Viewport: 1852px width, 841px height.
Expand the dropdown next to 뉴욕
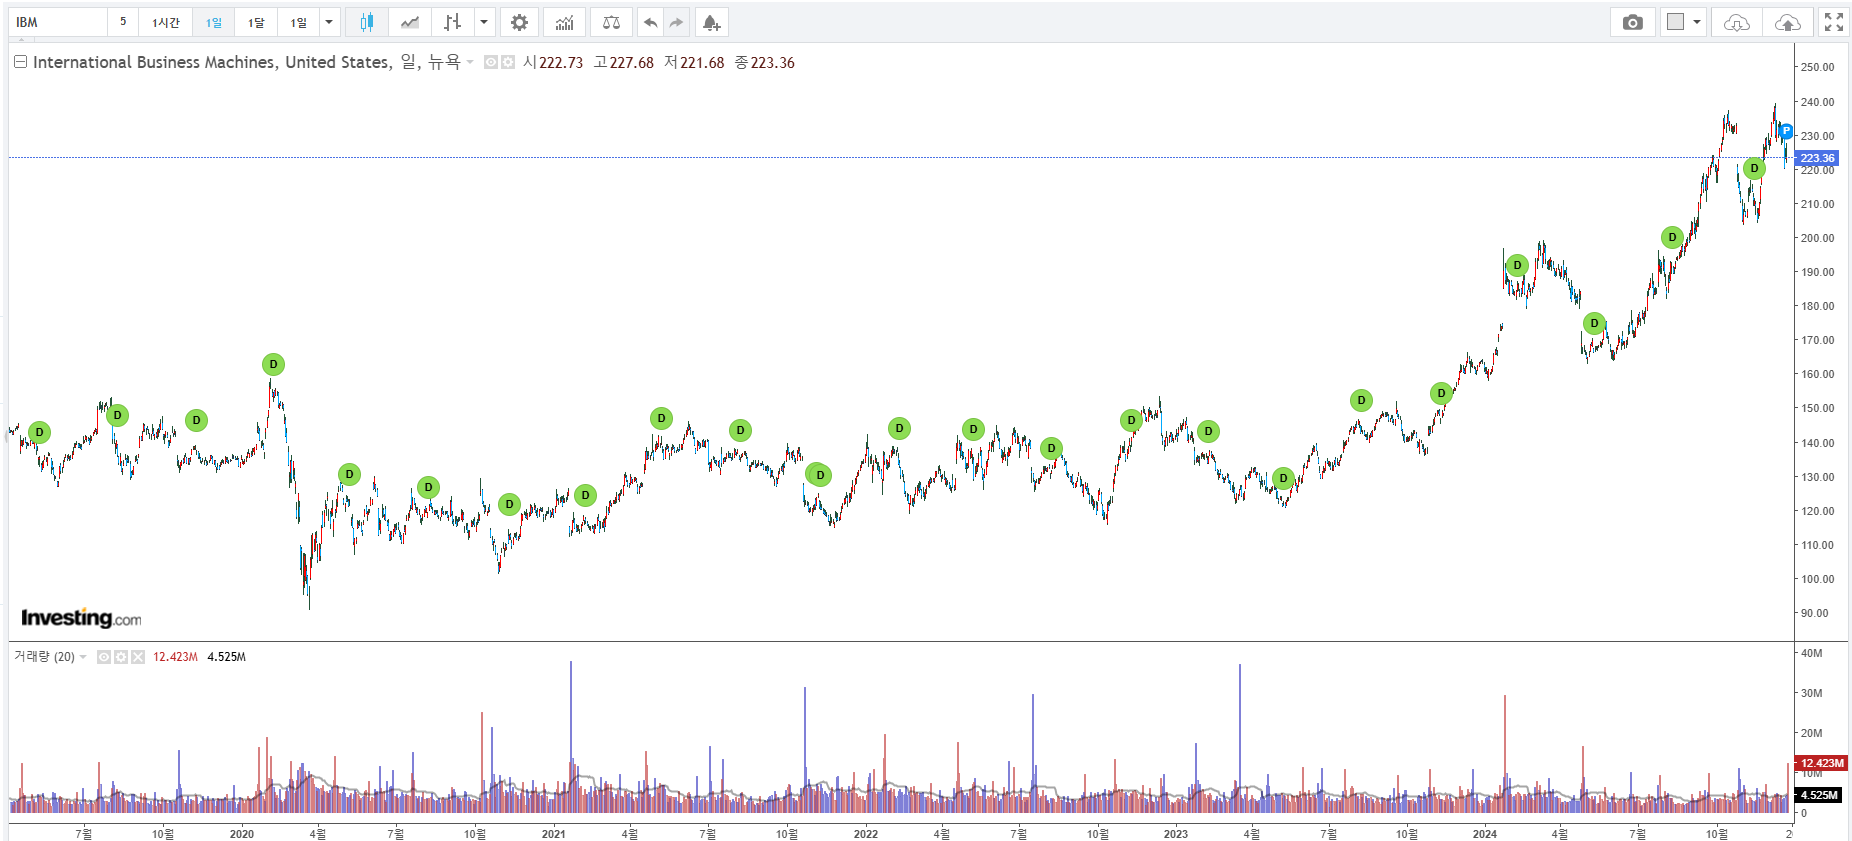[x=470, y=62]
